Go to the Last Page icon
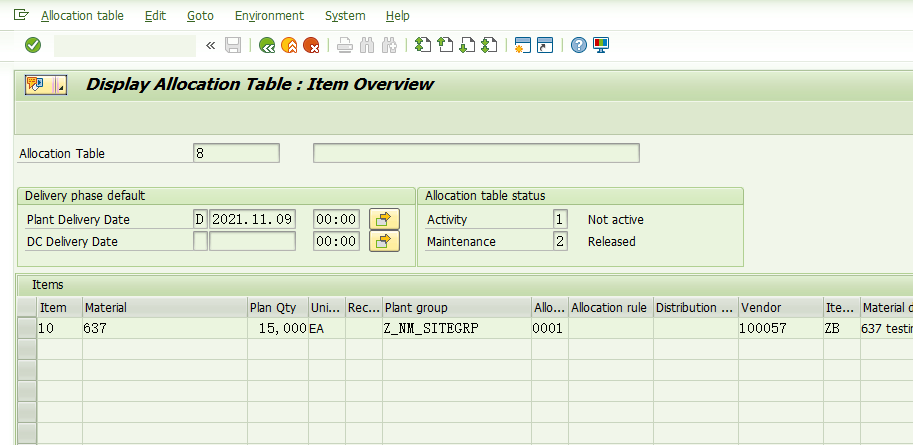The width and height of the screenshot is (913, 445). [x=489, y=45]
